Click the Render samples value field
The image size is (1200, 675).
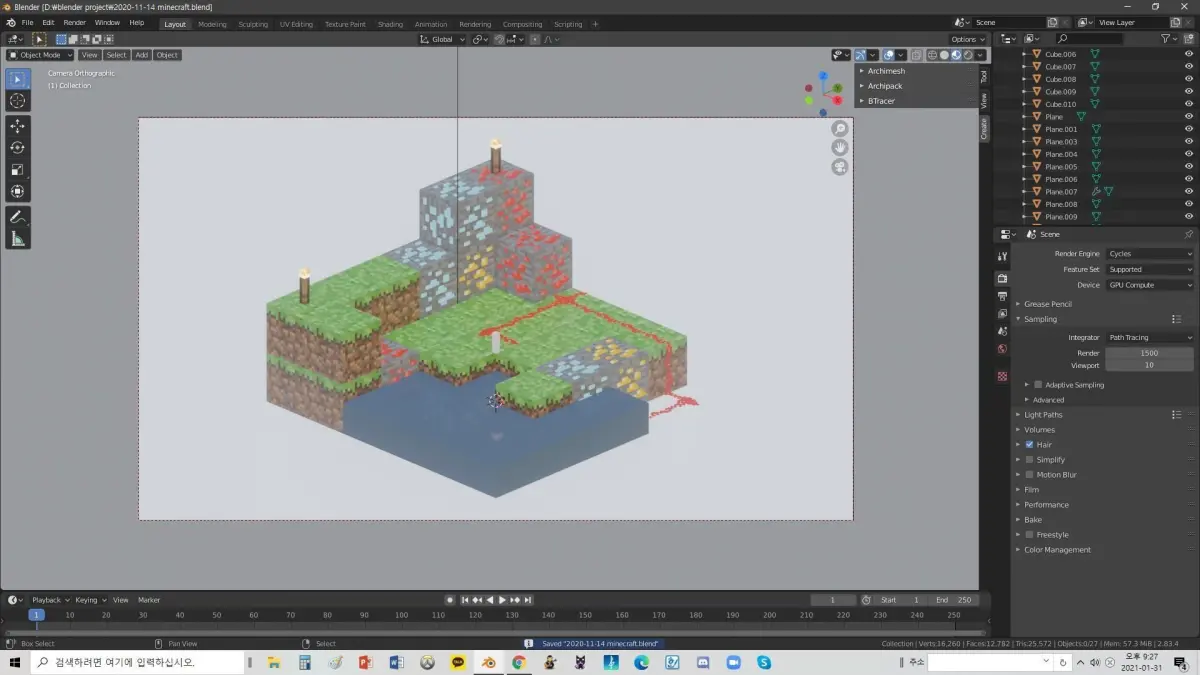coord(1149,353)
